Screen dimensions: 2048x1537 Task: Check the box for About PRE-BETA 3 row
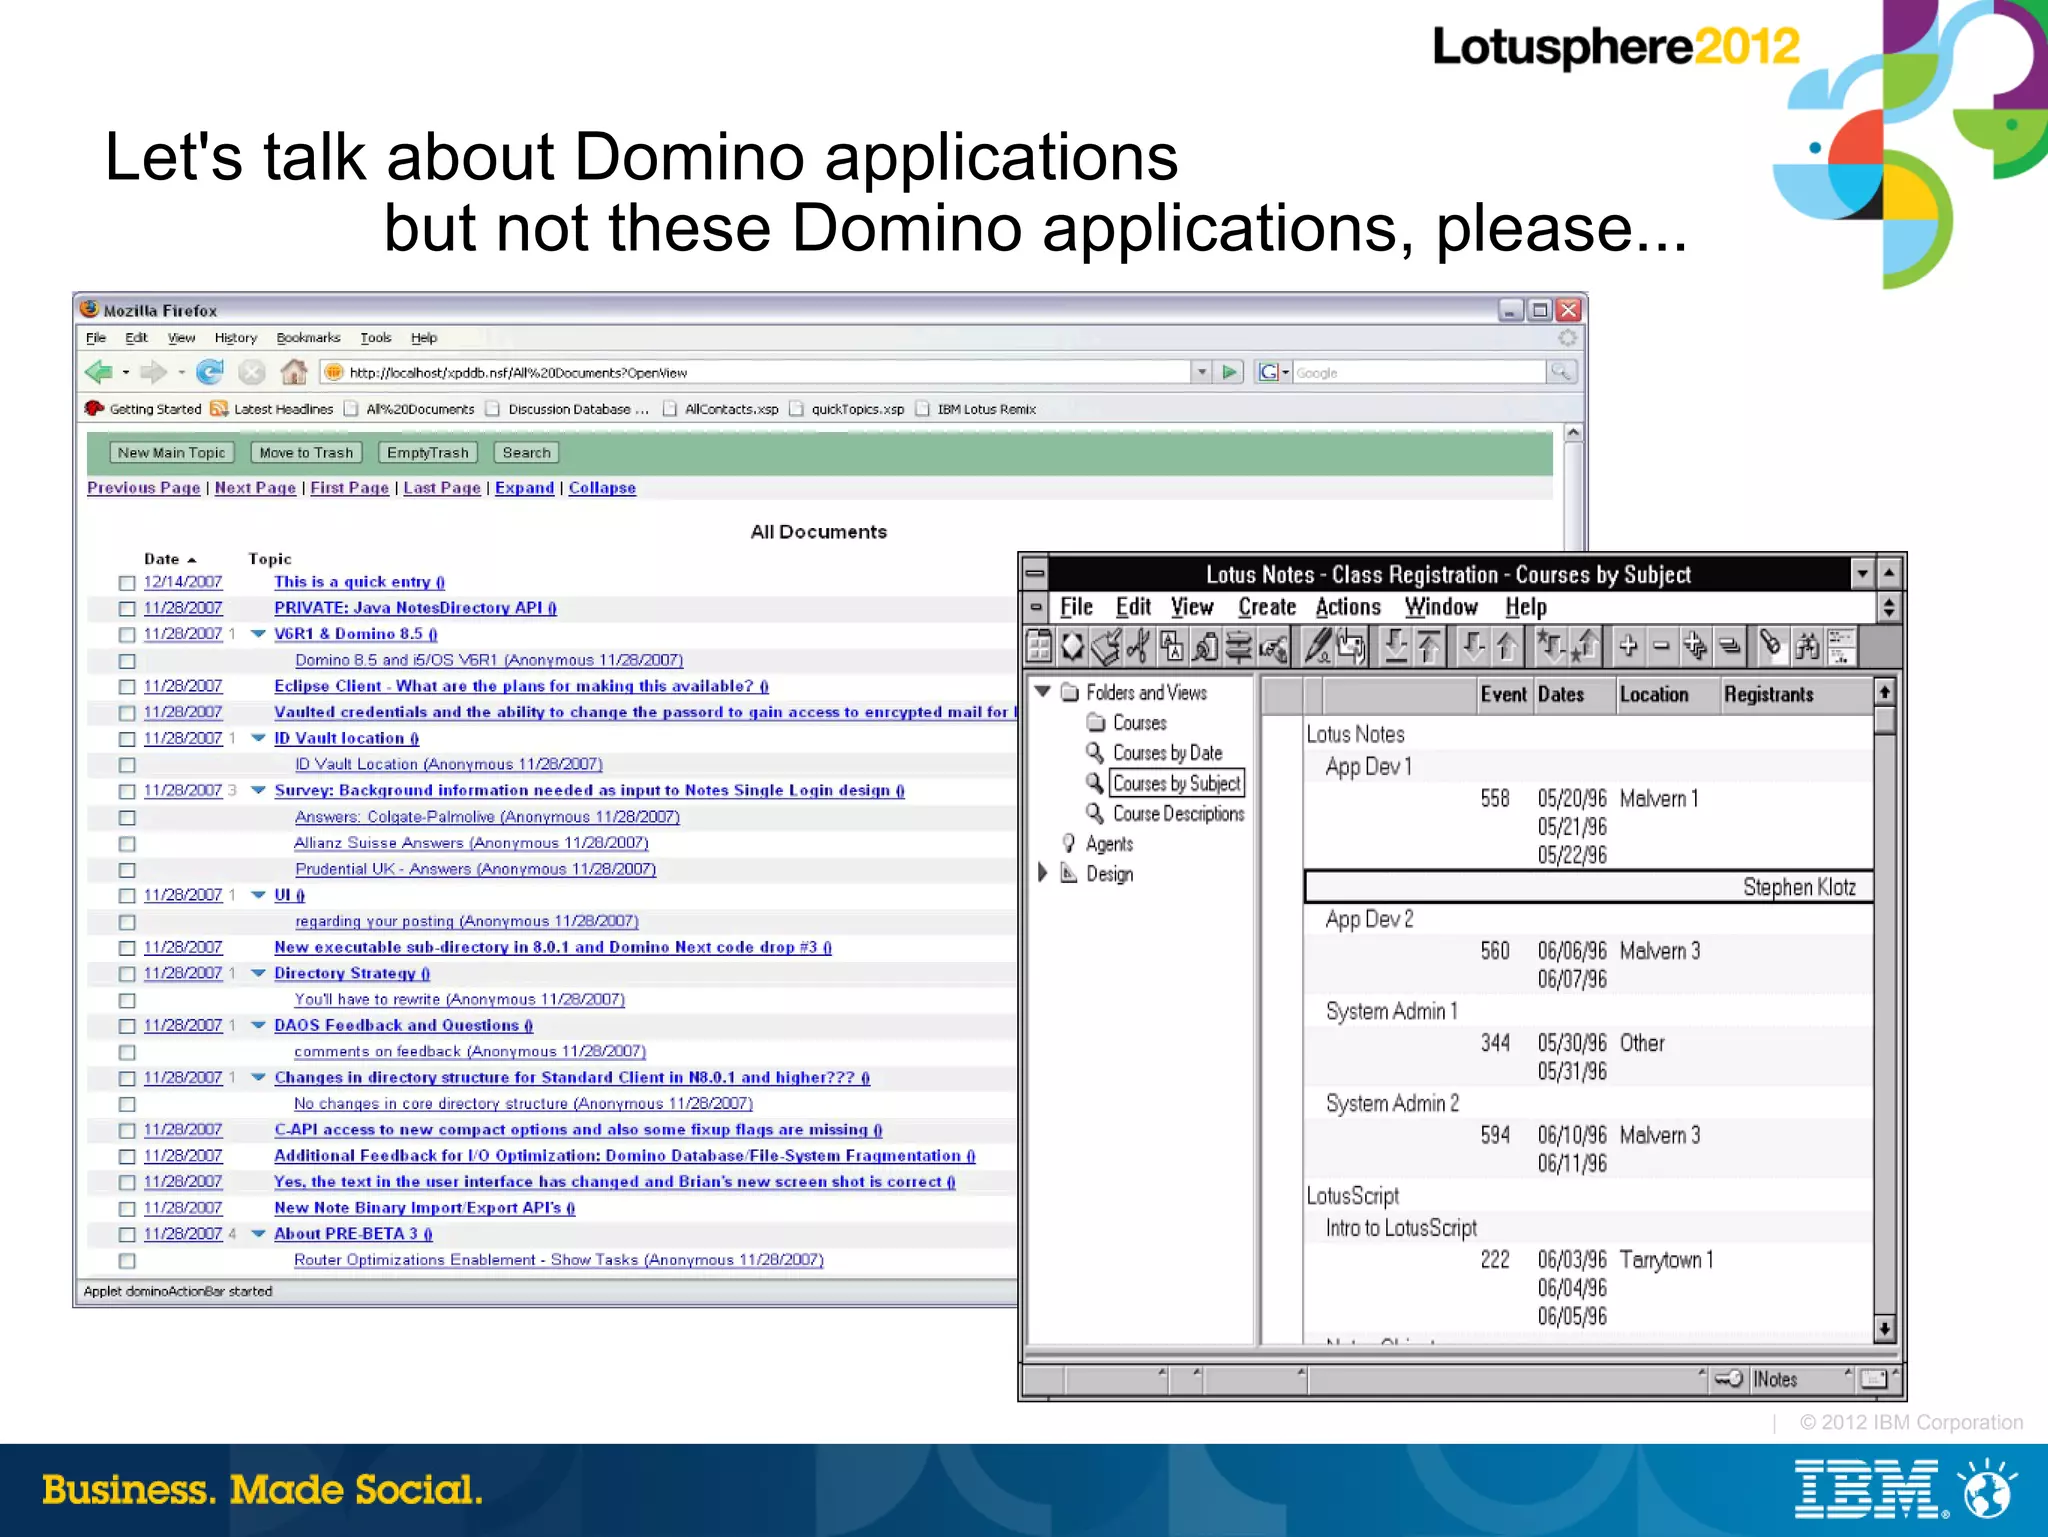[127, 1235]
